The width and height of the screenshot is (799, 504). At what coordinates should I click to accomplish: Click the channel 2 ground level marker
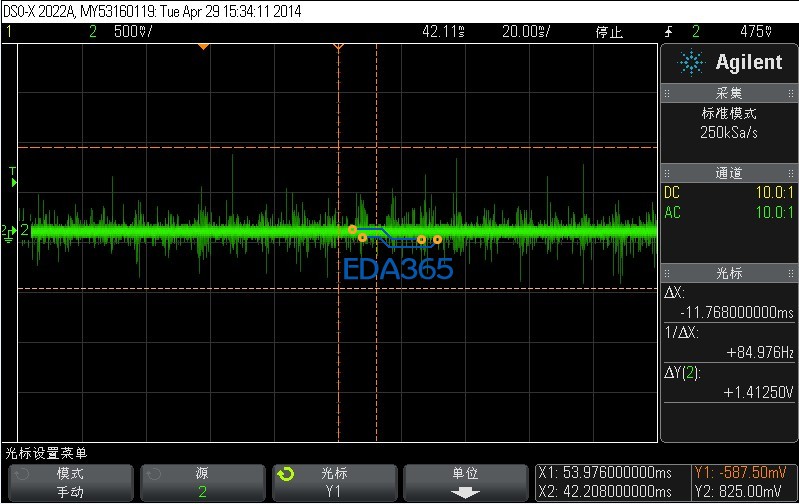[x=9, y=233]
